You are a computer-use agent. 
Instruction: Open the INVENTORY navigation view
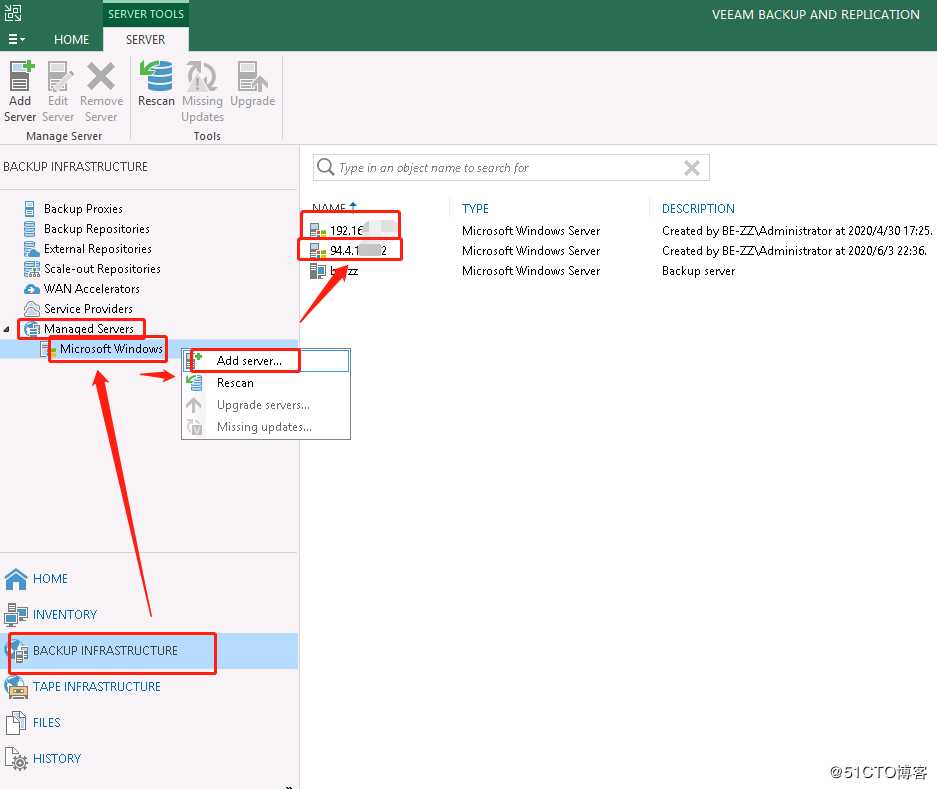click(149, 614)
